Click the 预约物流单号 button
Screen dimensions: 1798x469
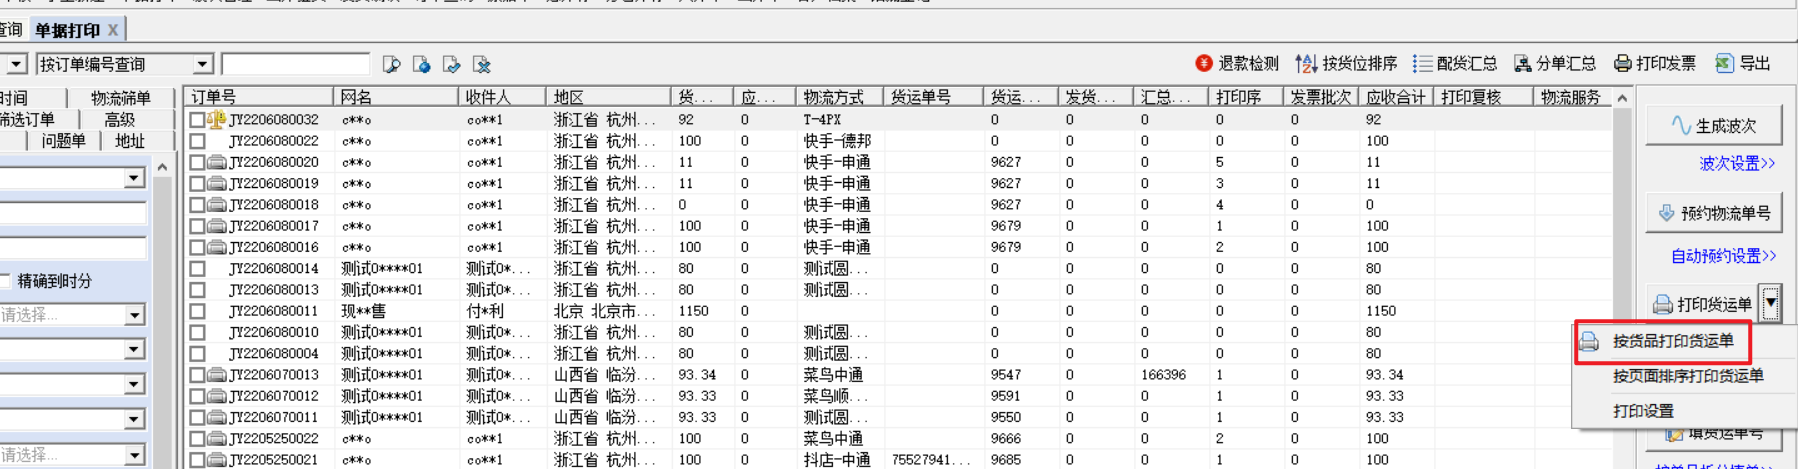pyautogui.click(x=1714, y=213)
